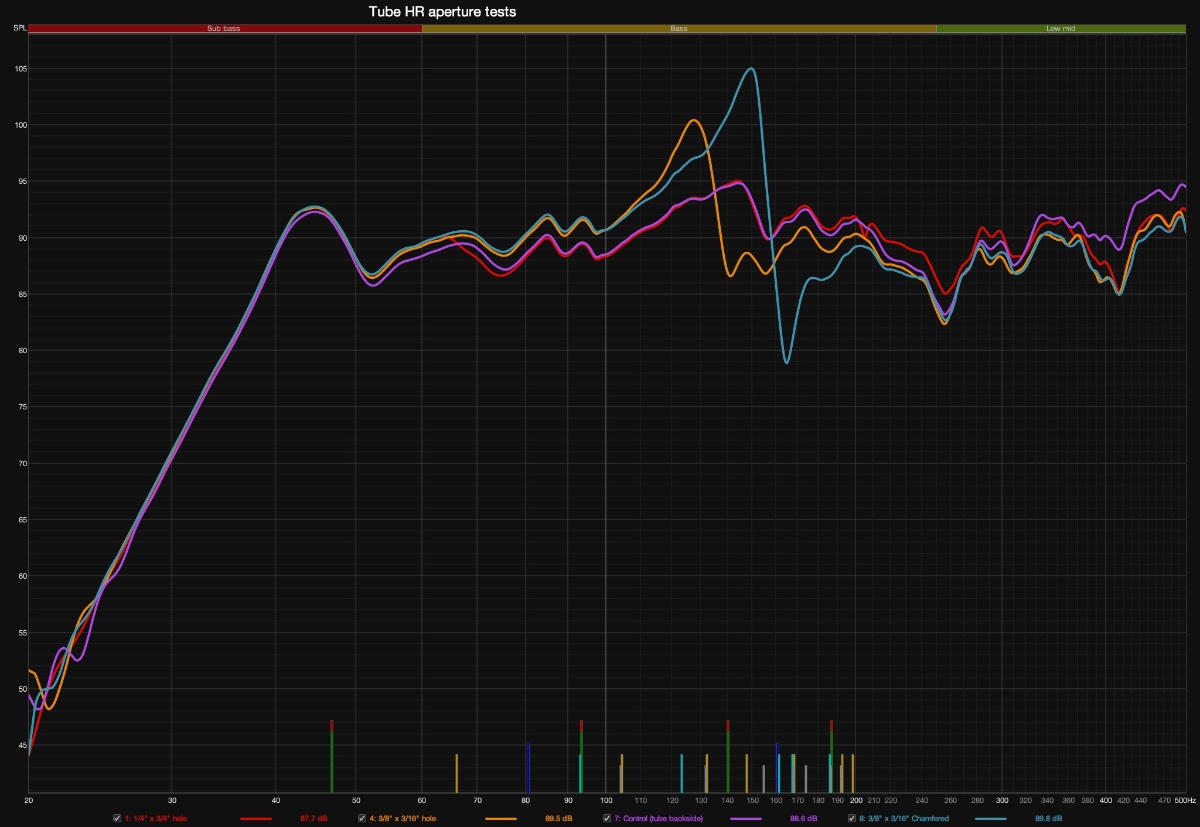Select the Low mid frequency band bar
The height and width of the screenshot is (827, 1200).
(1060, 29)
